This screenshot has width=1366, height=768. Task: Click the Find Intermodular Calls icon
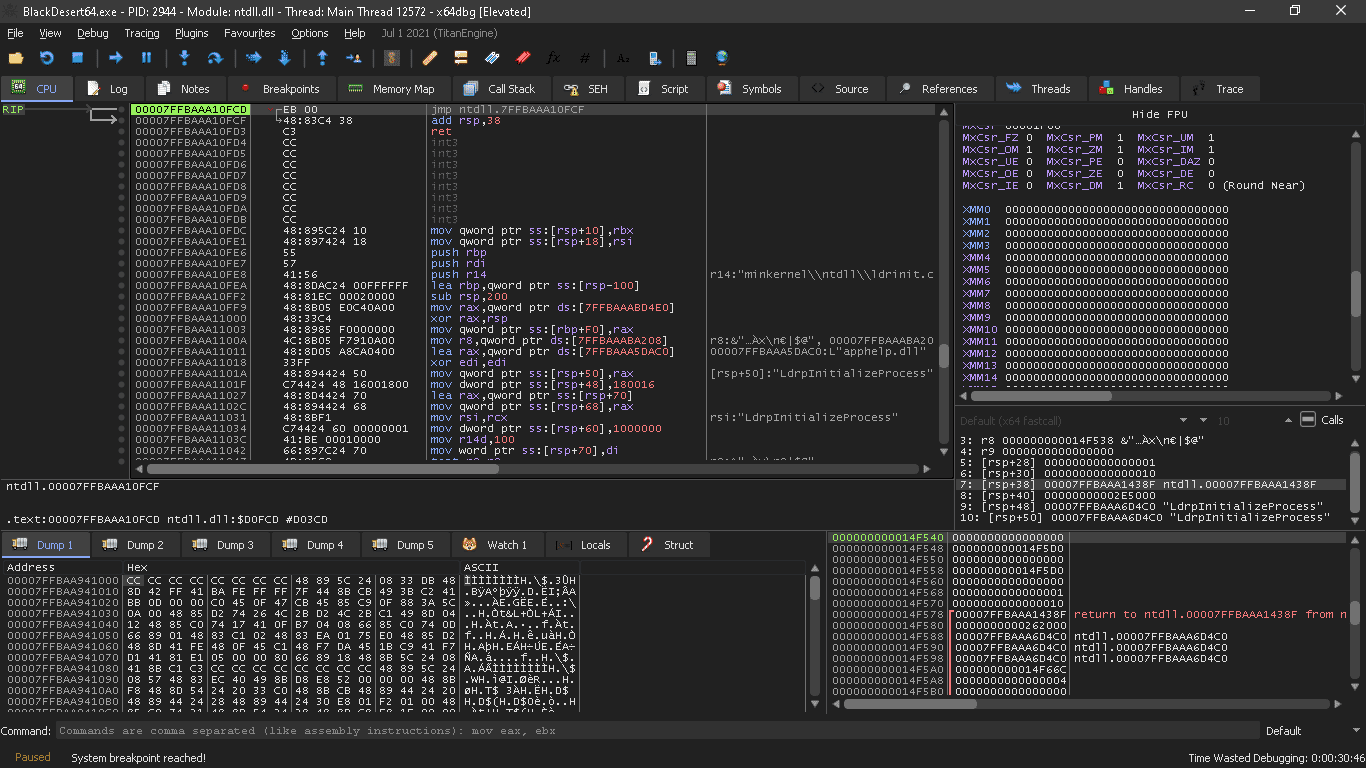(x=654, y=58)
